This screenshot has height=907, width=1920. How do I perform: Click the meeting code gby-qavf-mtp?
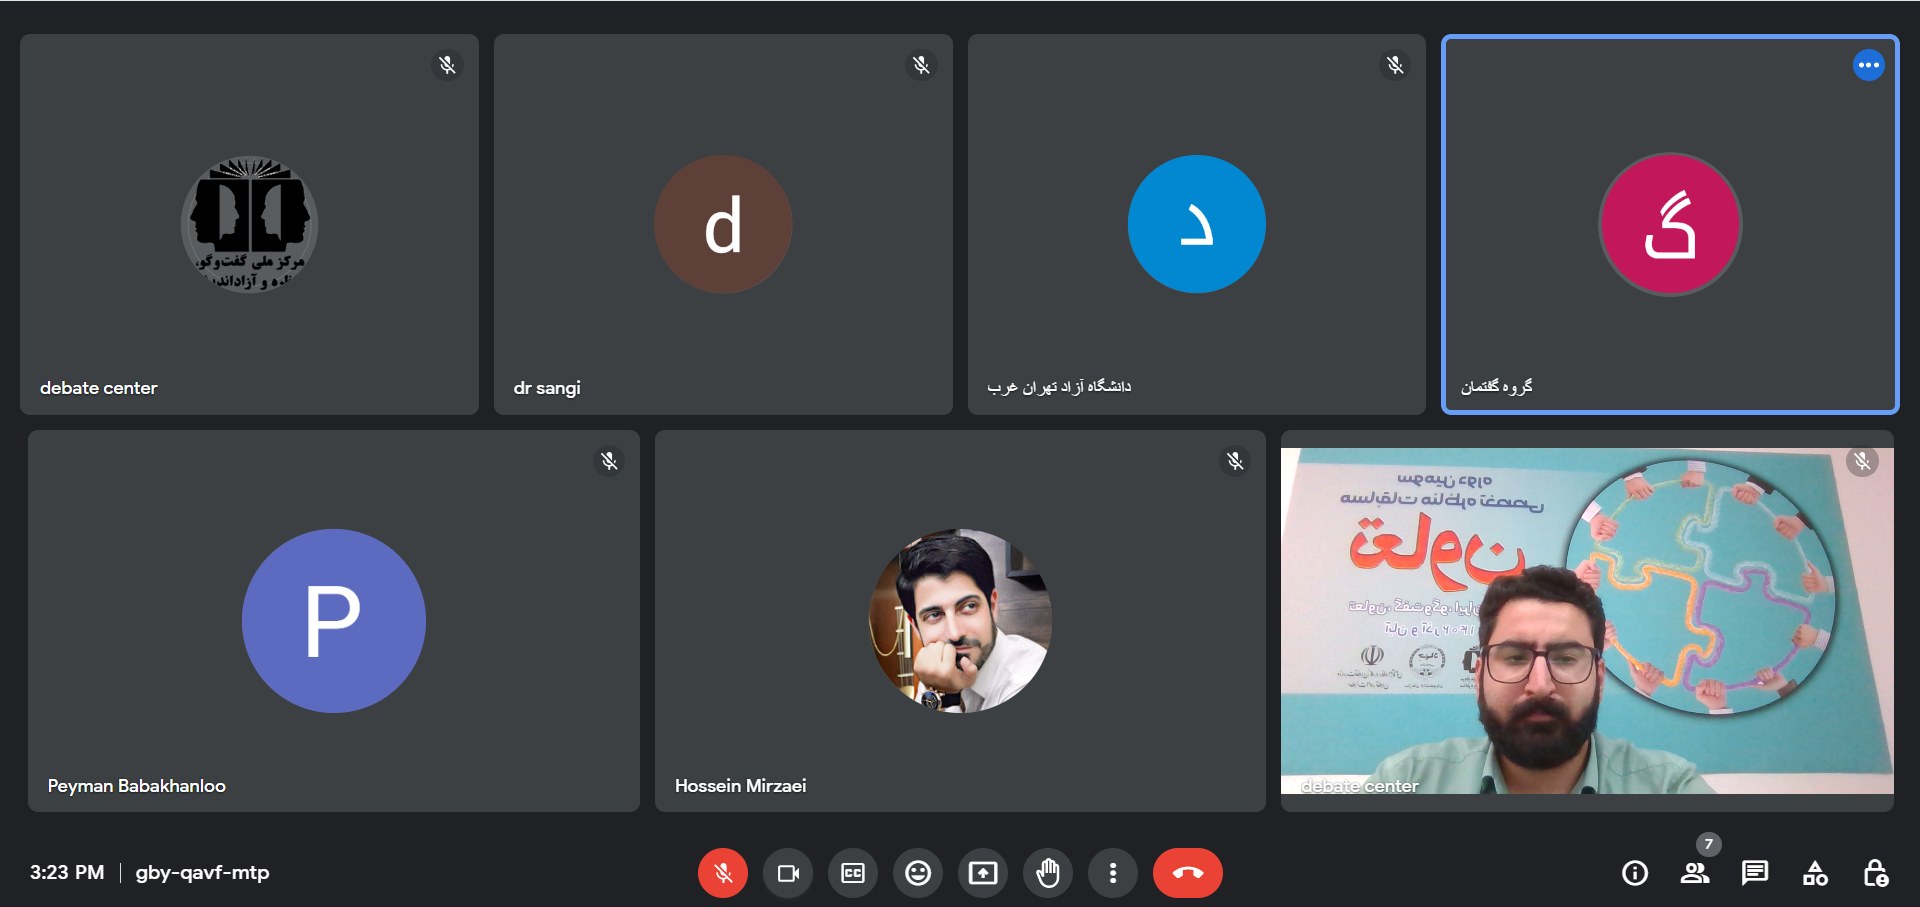point(202,873)
